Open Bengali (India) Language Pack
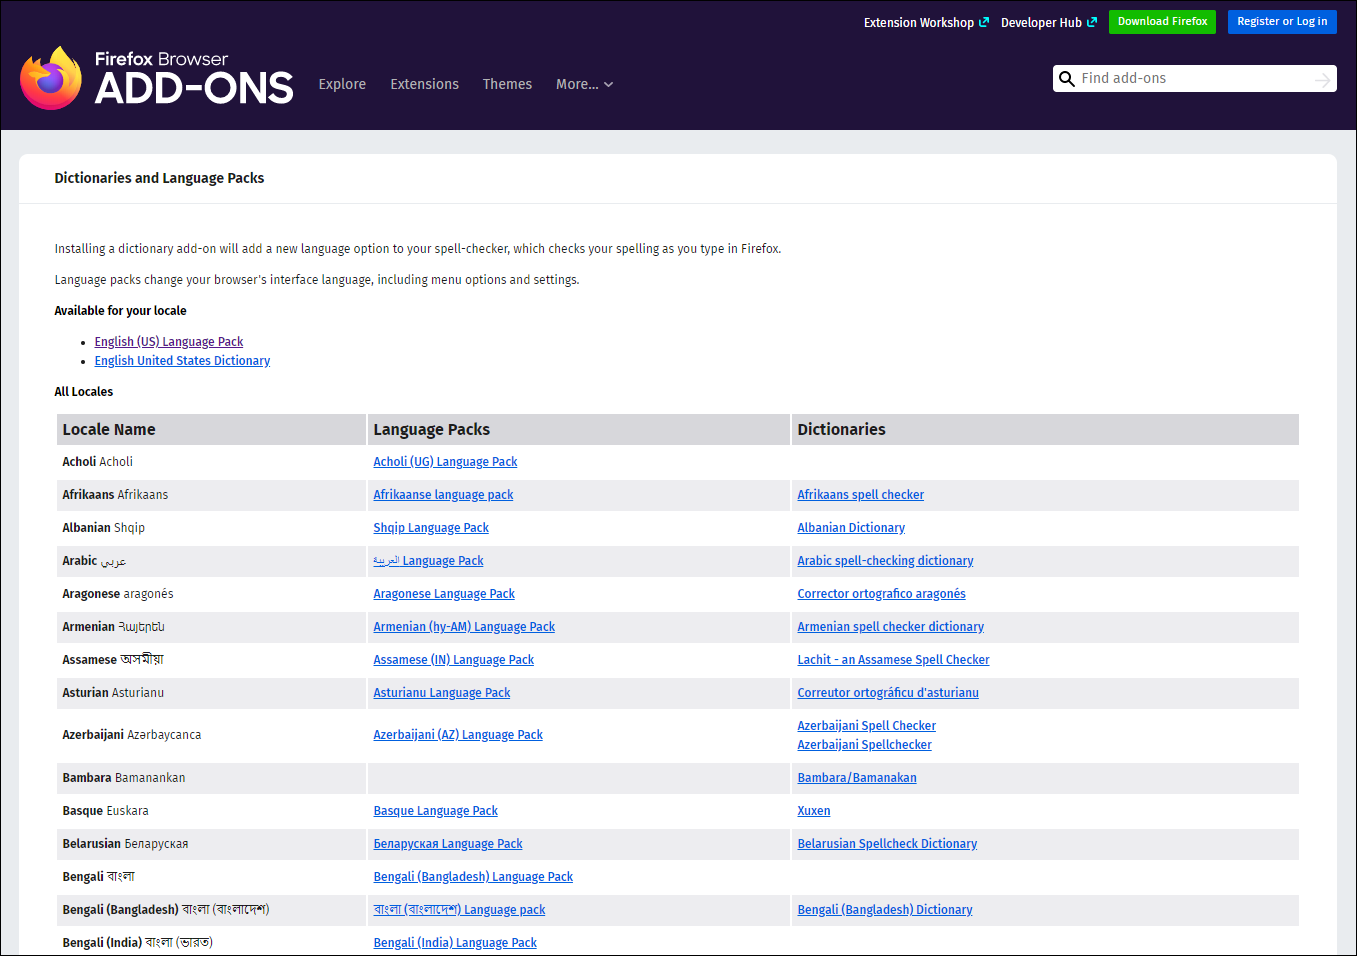This screenshot has width=1357, height=956. [455, 943]
